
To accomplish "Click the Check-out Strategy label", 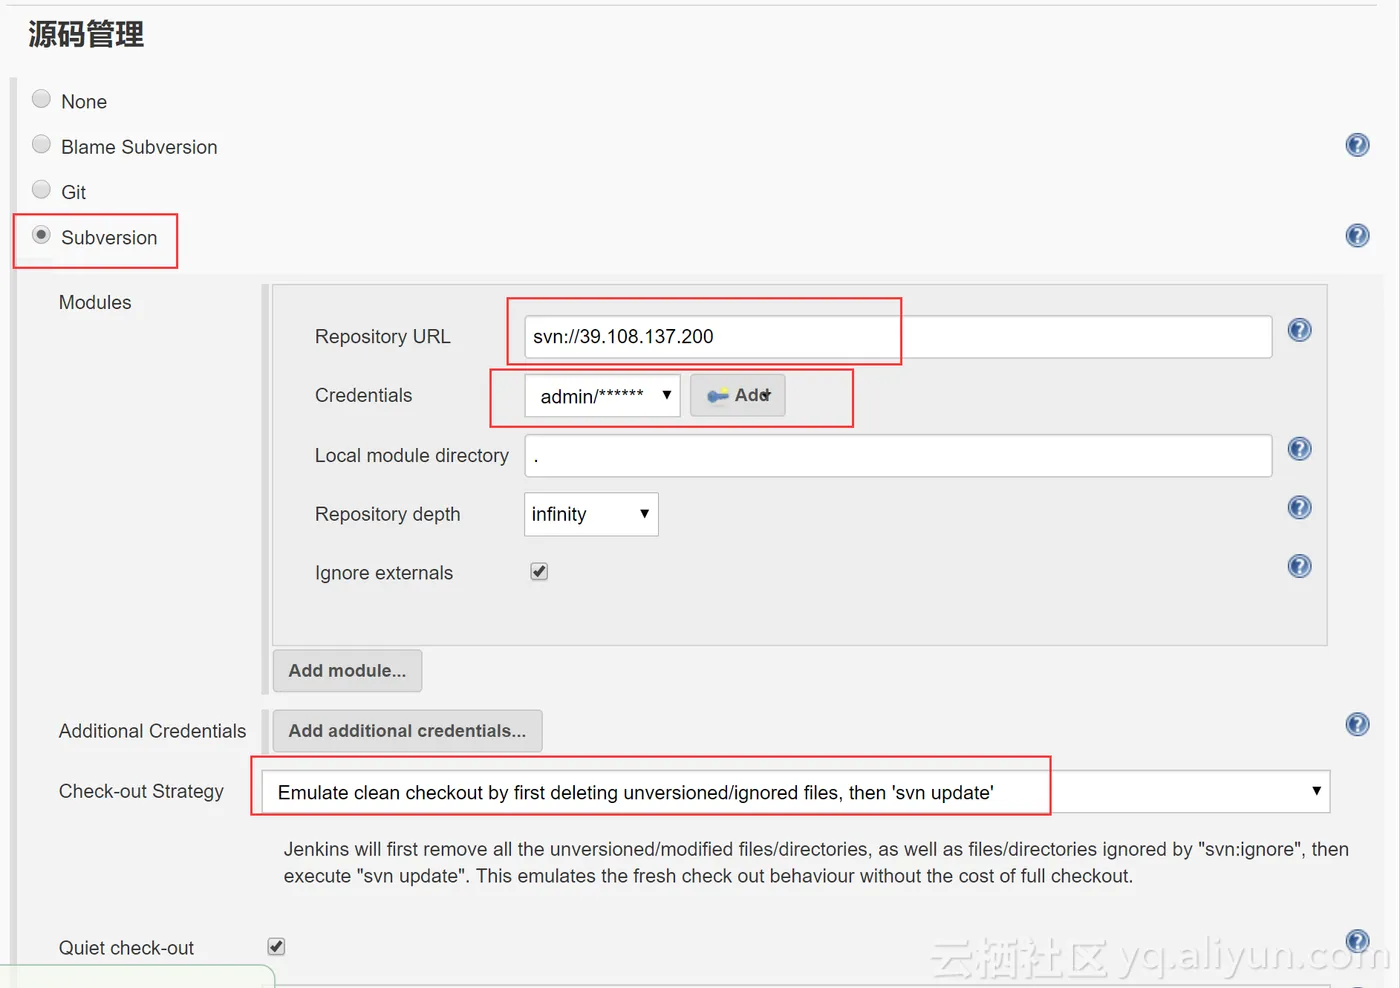I will point(141,791).
